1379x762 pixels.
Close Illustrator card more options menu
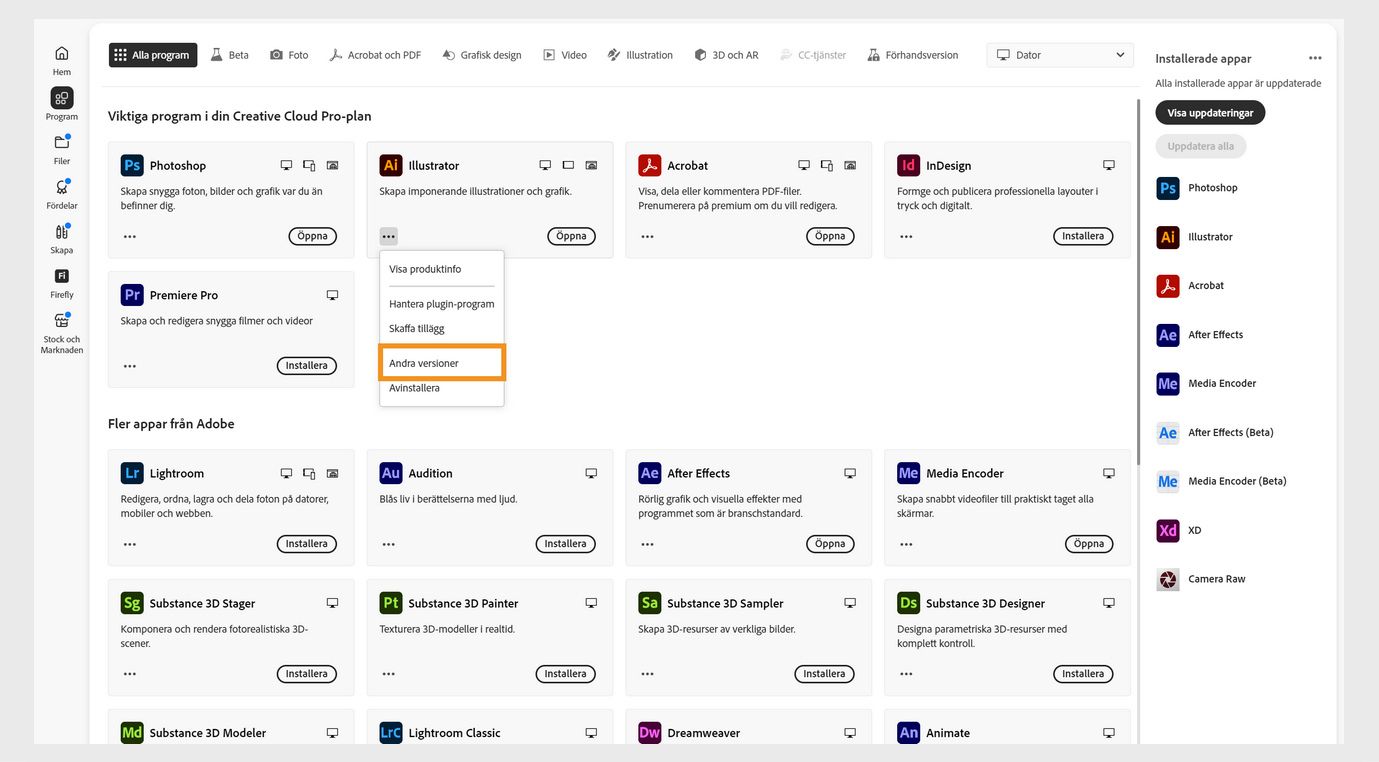tap(389, 237)
